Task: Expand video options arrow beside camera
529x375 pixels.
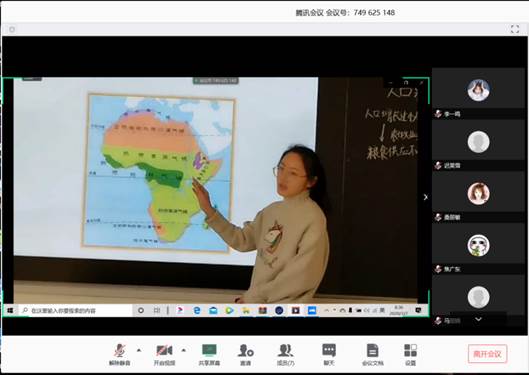Action: click(184, 350)
